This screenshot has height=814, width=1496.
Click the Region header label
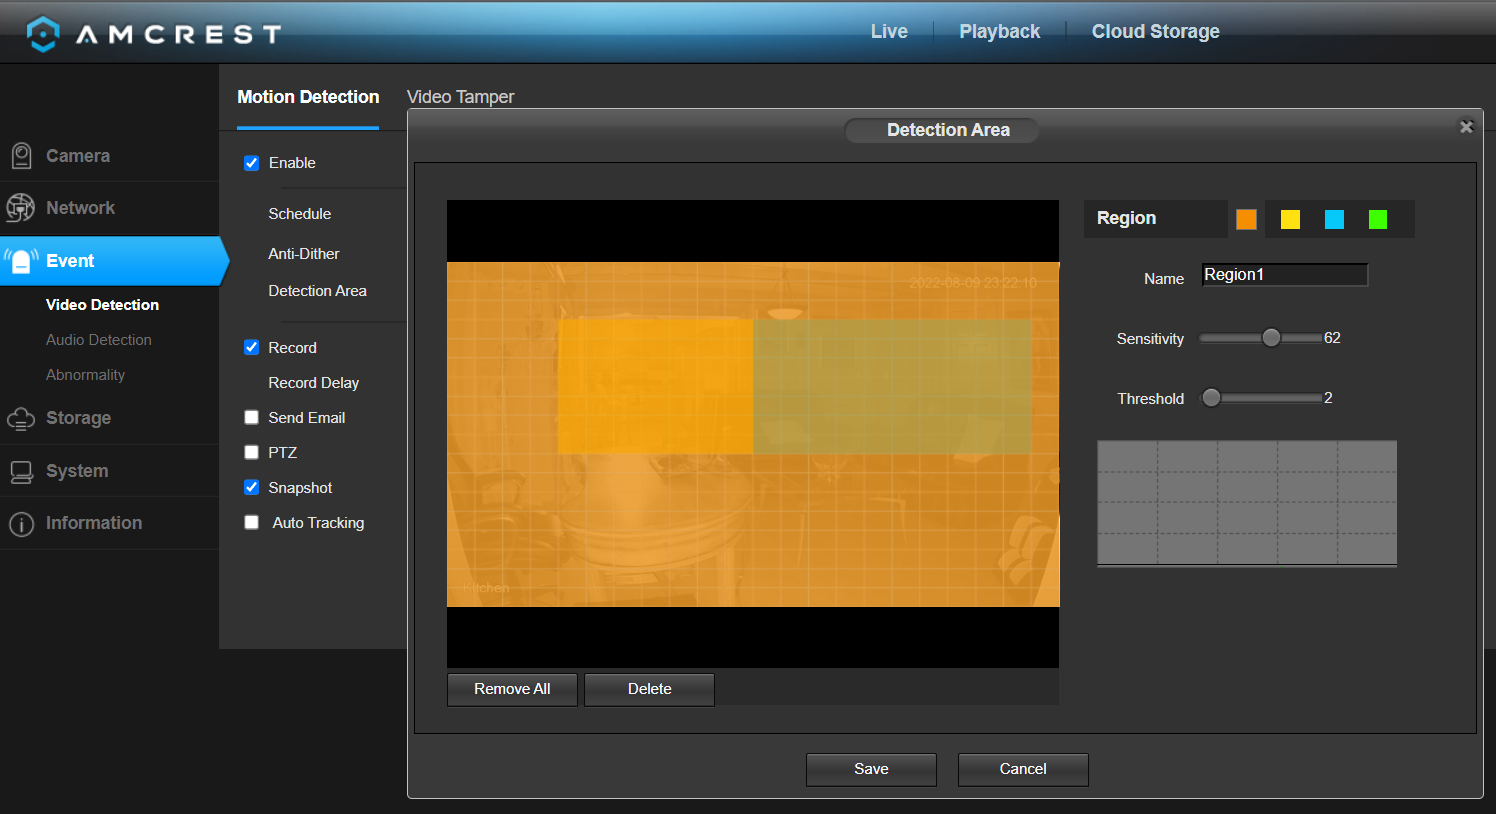tap(1126, 218)
